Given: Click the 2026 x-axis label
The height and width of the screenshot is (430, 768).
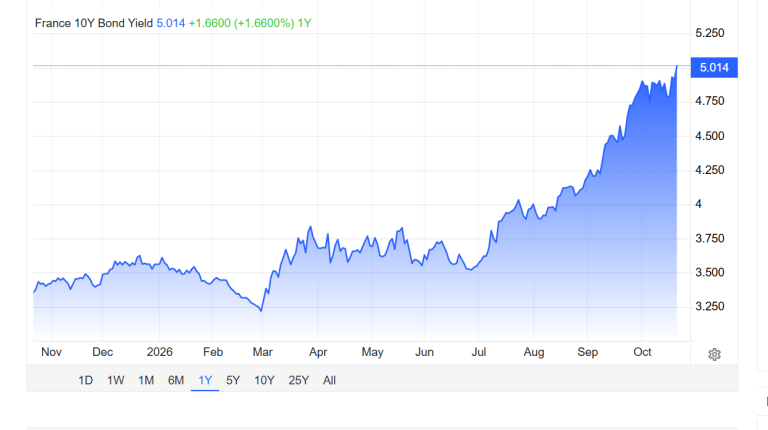Looking at the screenshot, I should 160,352.
